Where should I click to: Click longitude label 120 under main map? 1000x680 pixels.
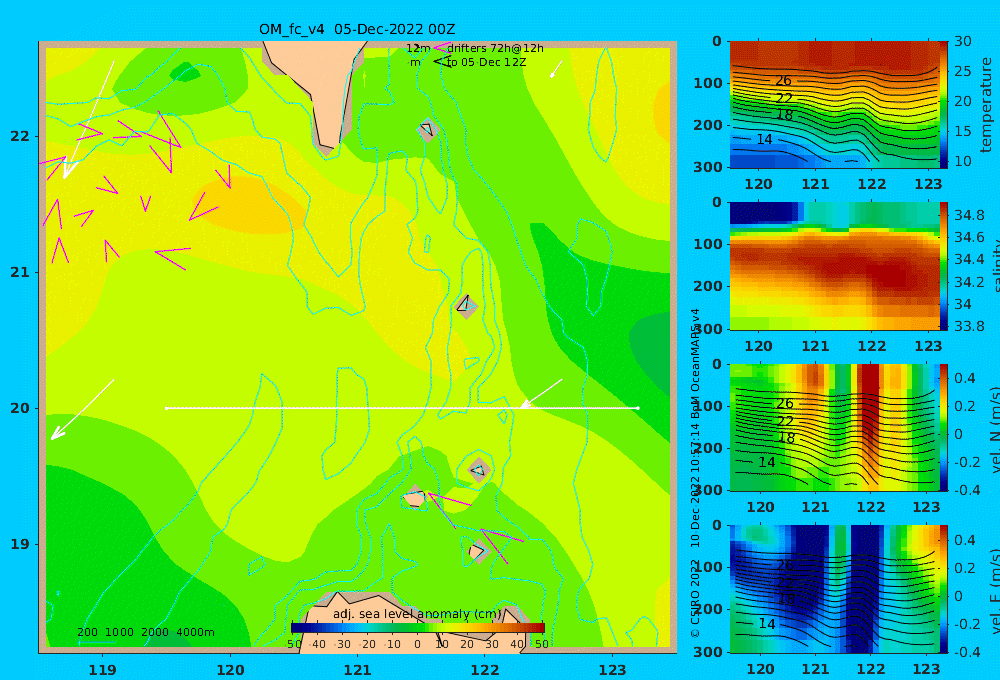[x=230, y=670]
